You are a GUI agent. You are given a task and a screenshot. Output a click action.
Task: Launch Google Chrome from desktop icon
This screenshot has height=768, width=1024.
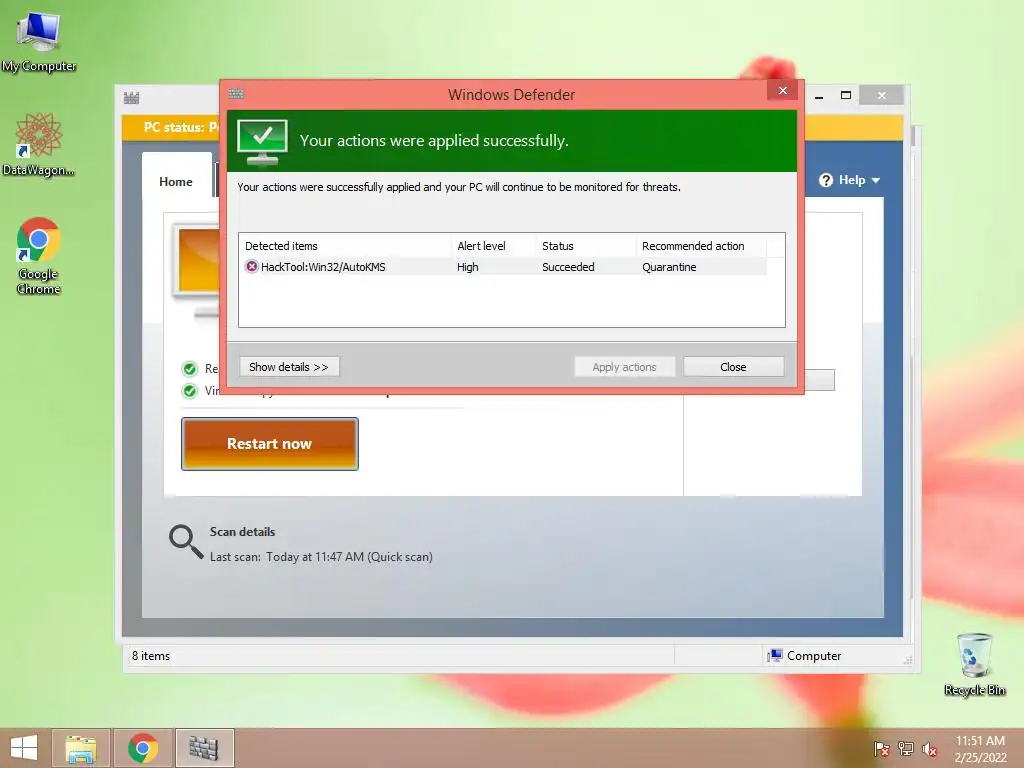[38, 255]
